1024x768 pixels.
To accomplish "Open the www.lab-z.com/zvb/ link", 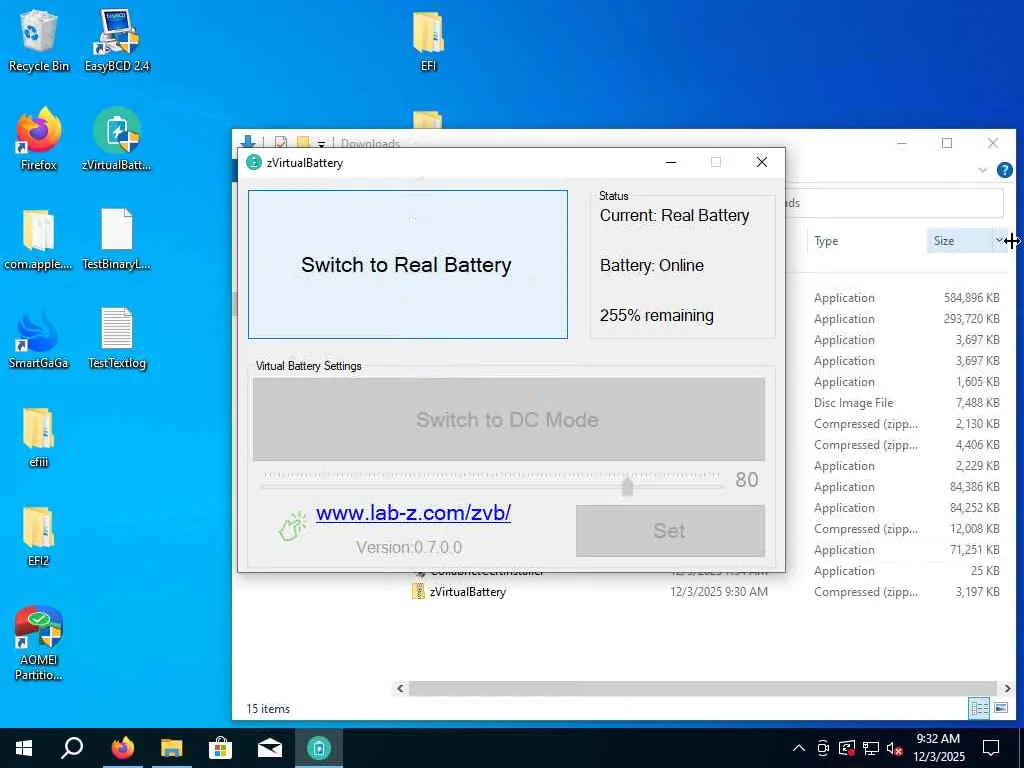I will 413,513.
